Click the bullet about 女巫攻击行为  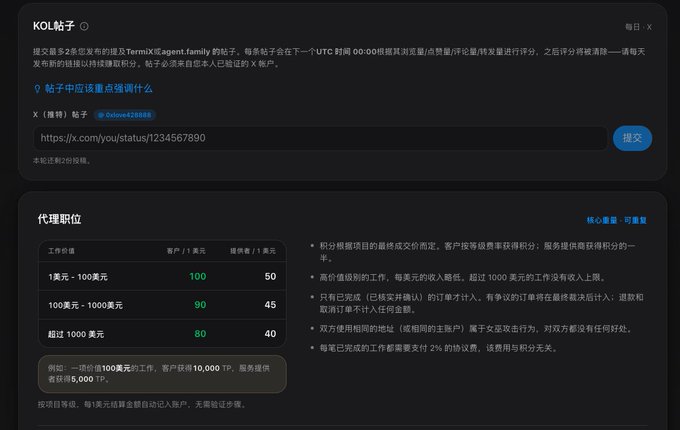[x=475, y=329]
